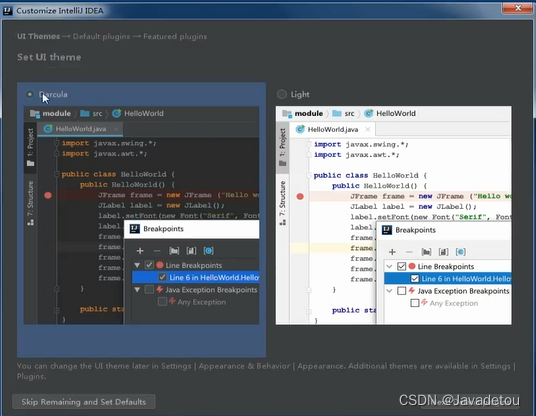Collapse Line Breakpoints tree arrow in Darcula preview

tap(137, 265)
